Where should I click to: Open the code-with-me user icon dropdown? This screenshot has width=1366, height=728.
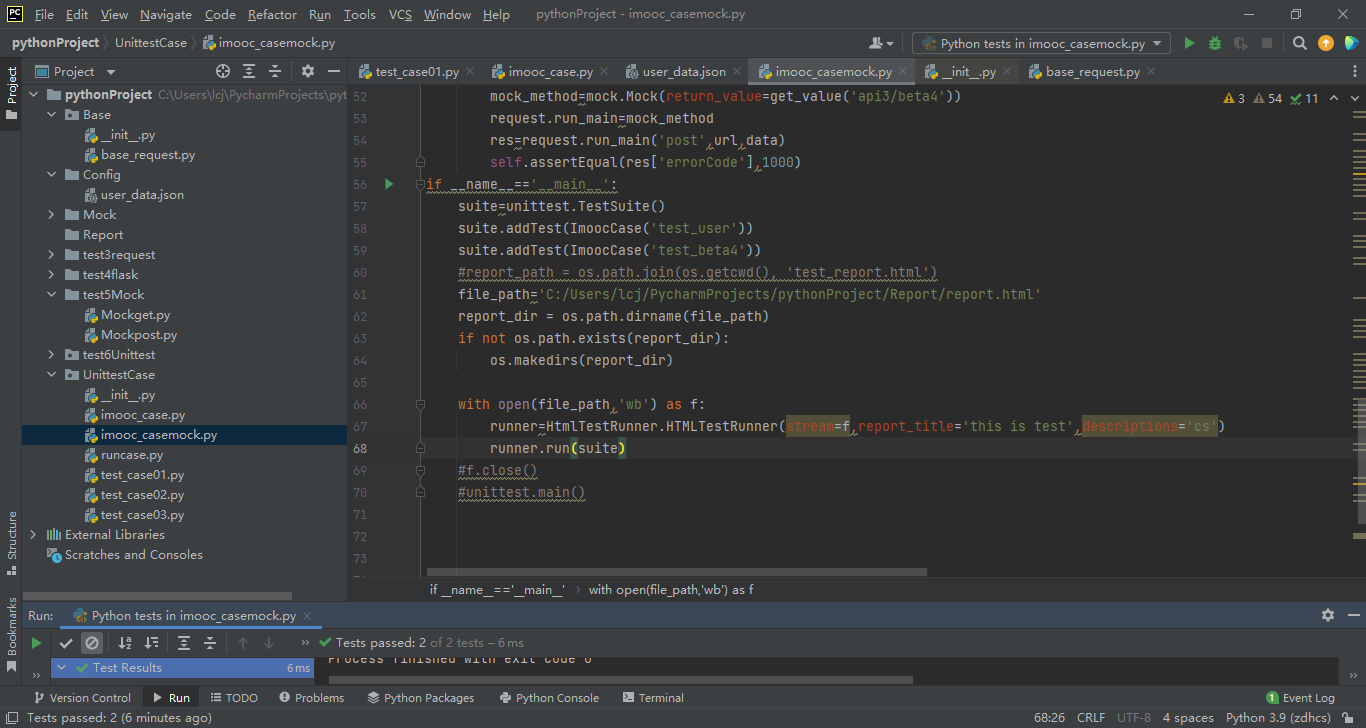click(x=881, y=43)
